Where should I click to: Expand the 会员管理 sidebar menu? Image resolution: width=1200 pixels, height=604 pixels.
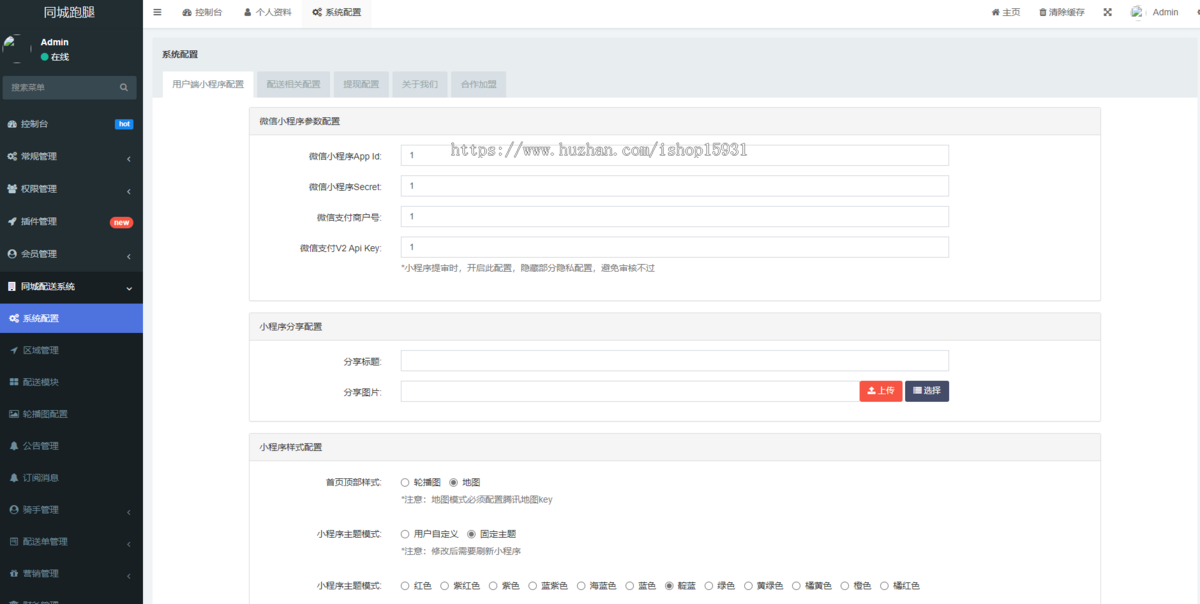point(71,254)
